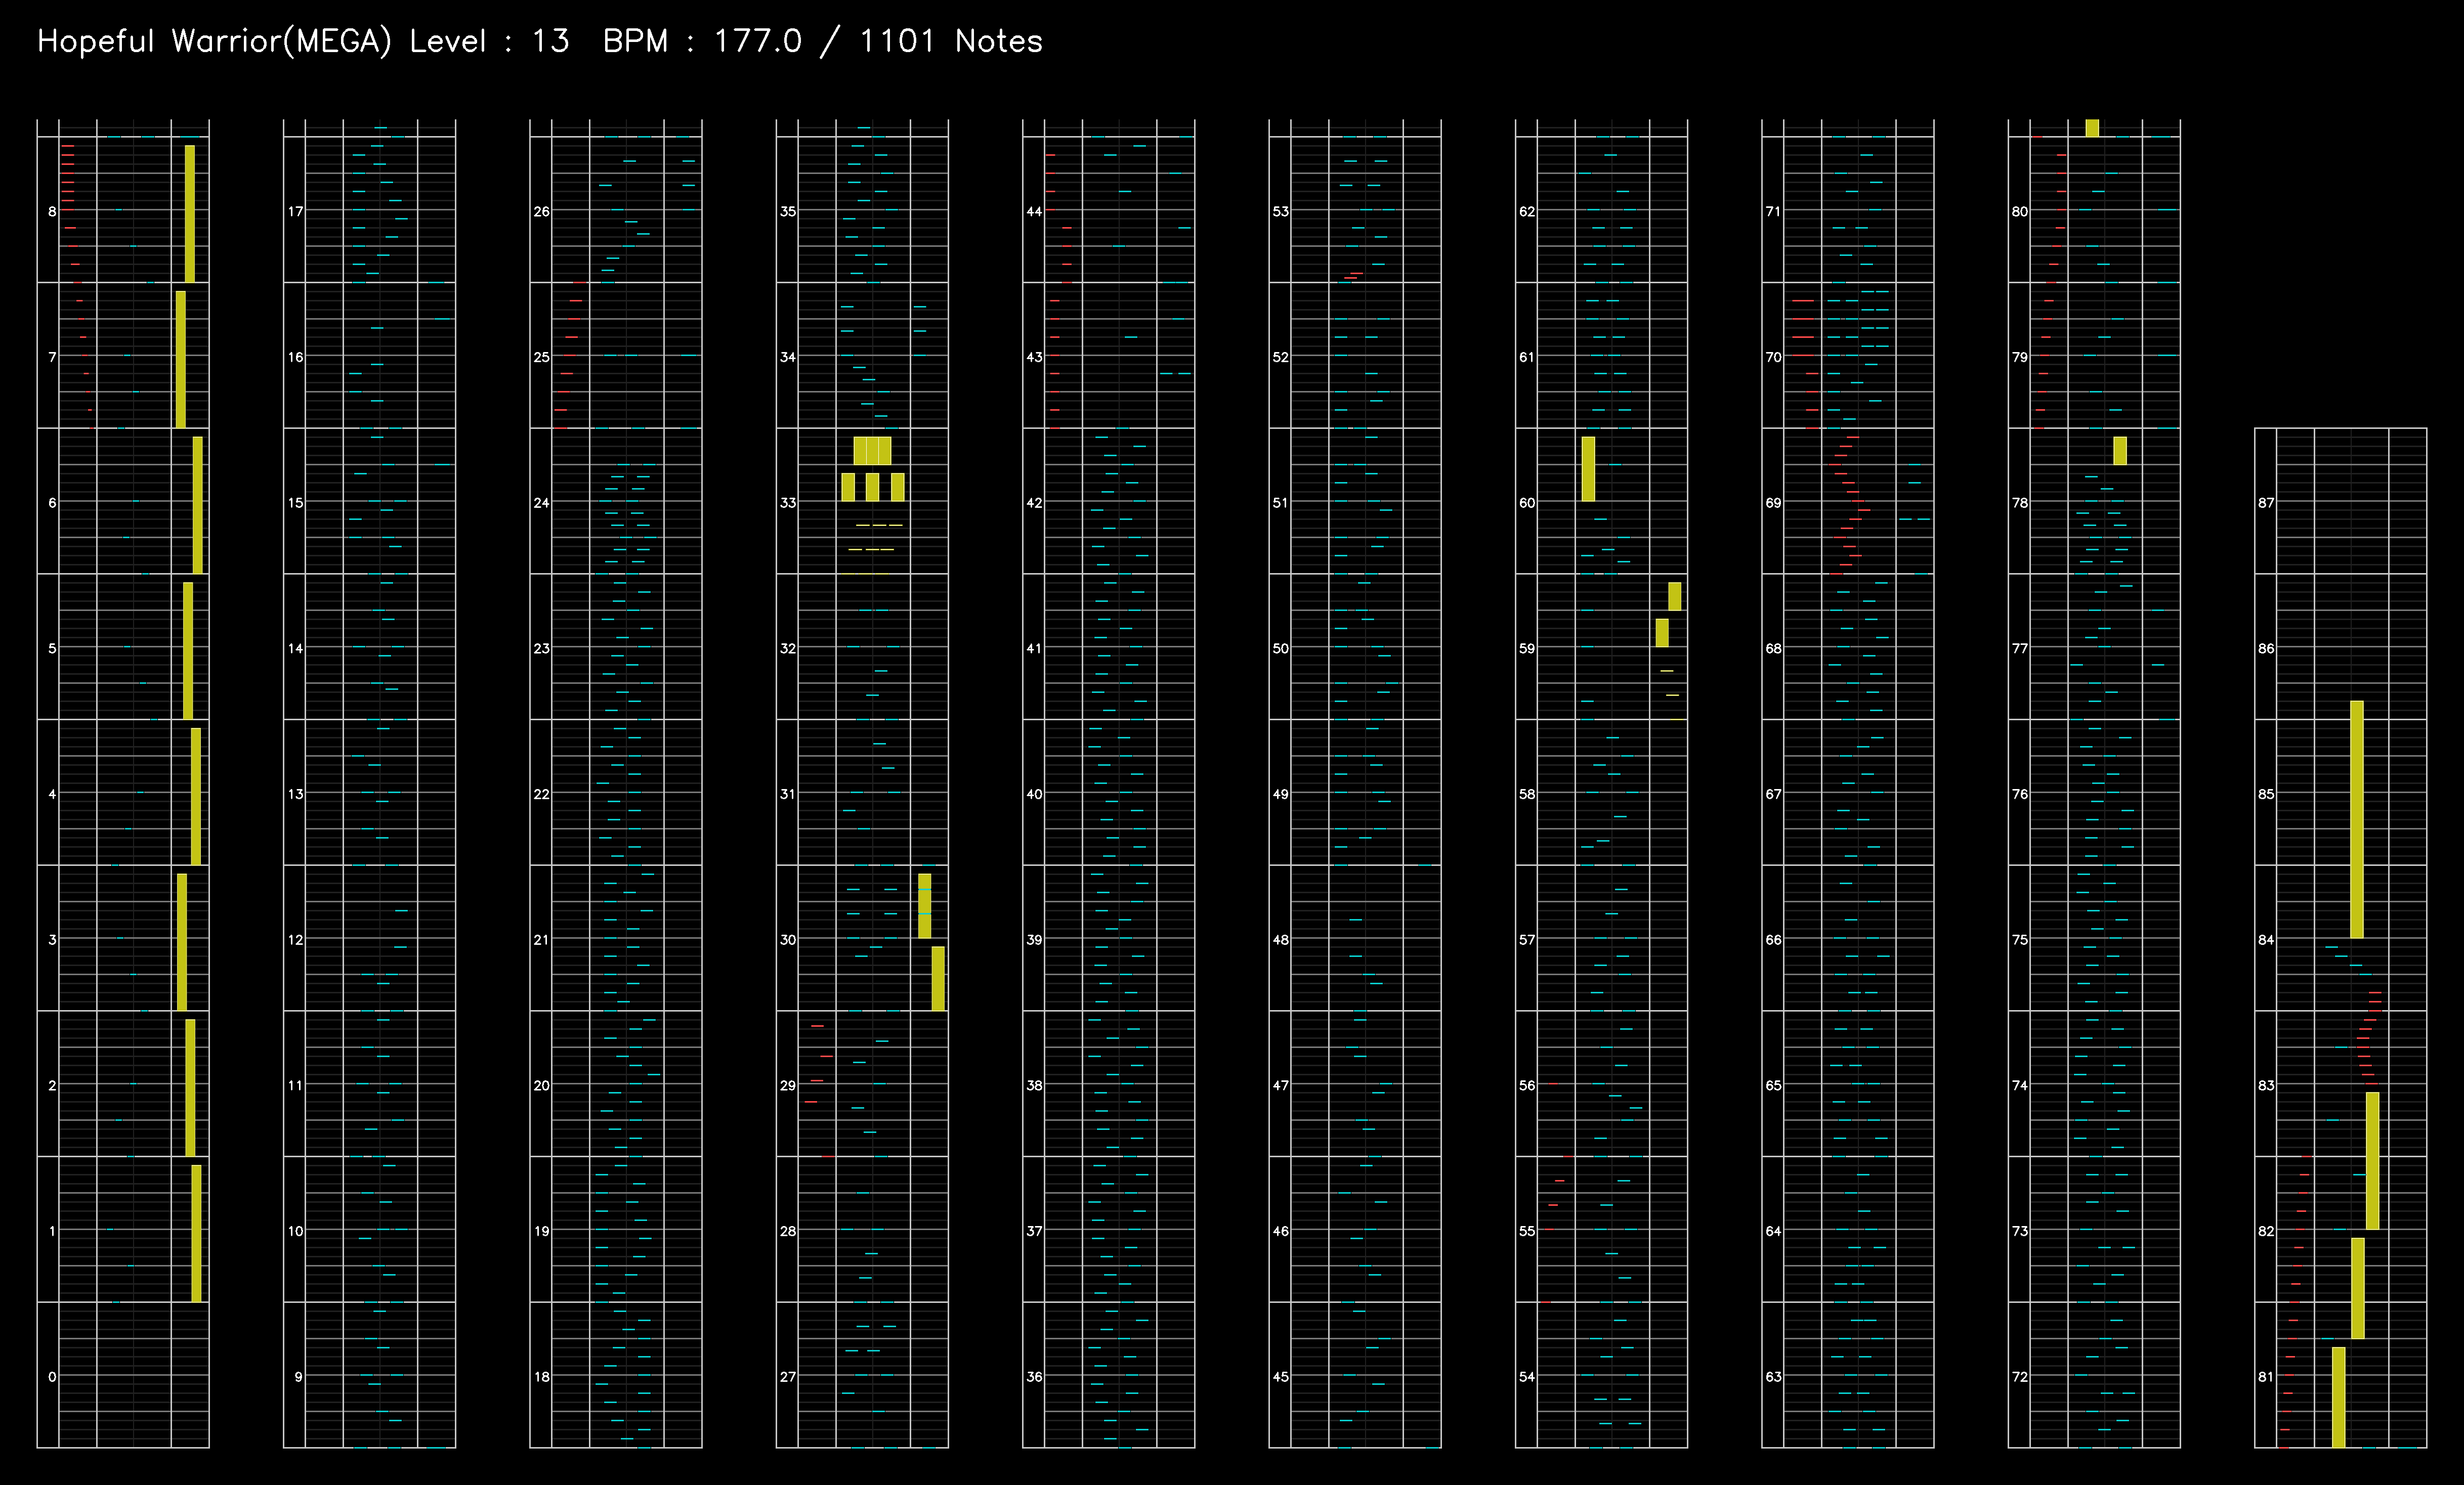Click the yellow long note in measure 1
Image resolution: width=2464 pixels, height=1485 pixels.
196,1233
